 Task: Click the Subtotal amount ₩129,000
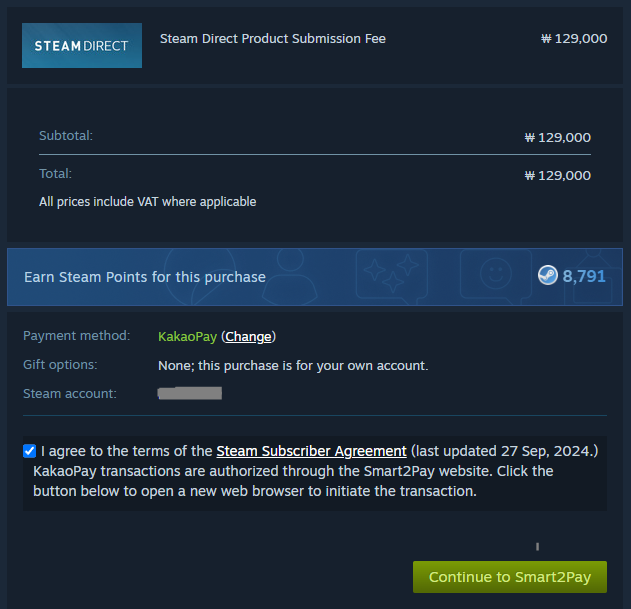(x=558, y=138)
